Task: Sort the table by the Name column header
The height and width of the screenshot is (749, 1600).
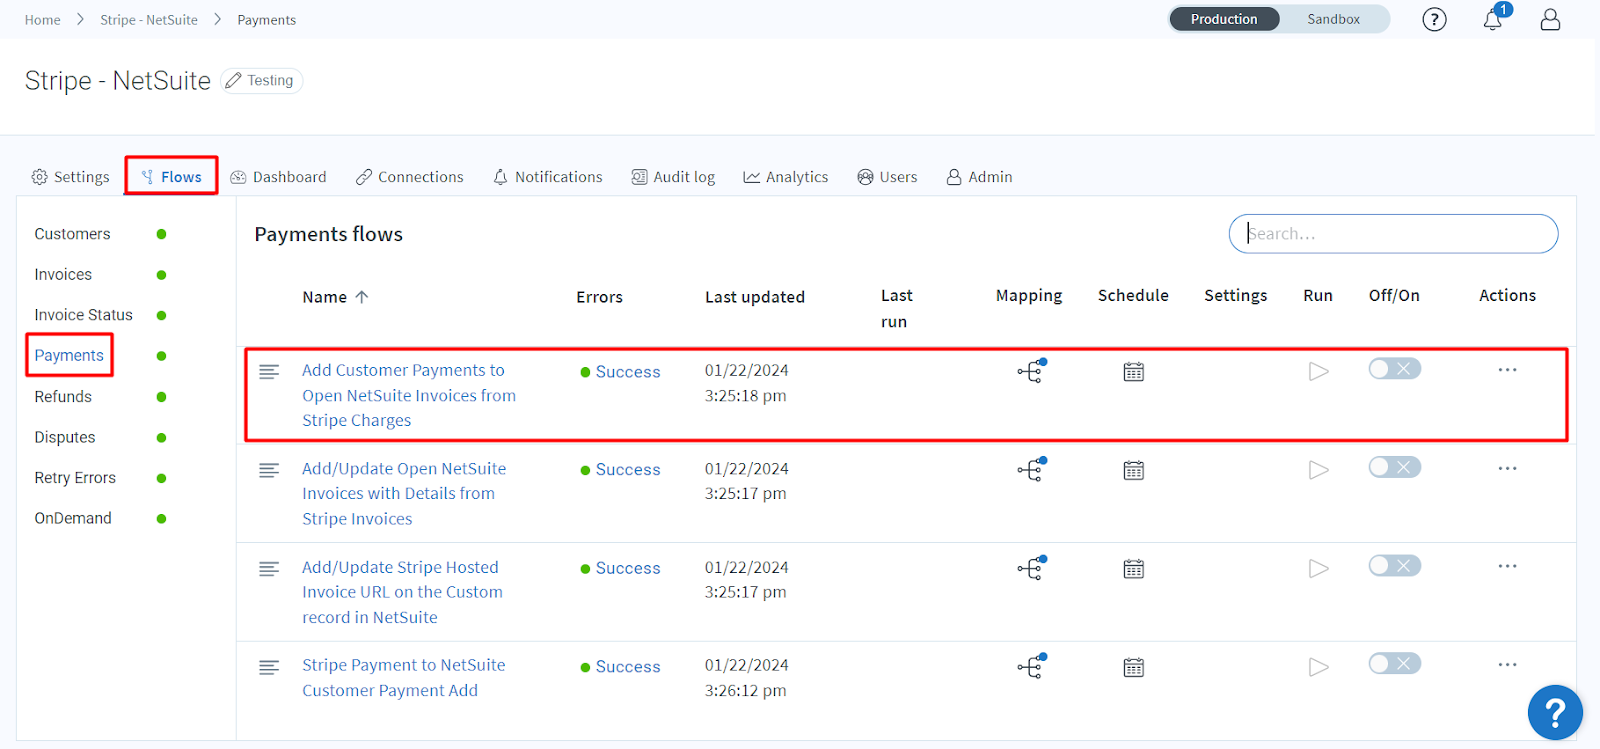Action: 325,297
